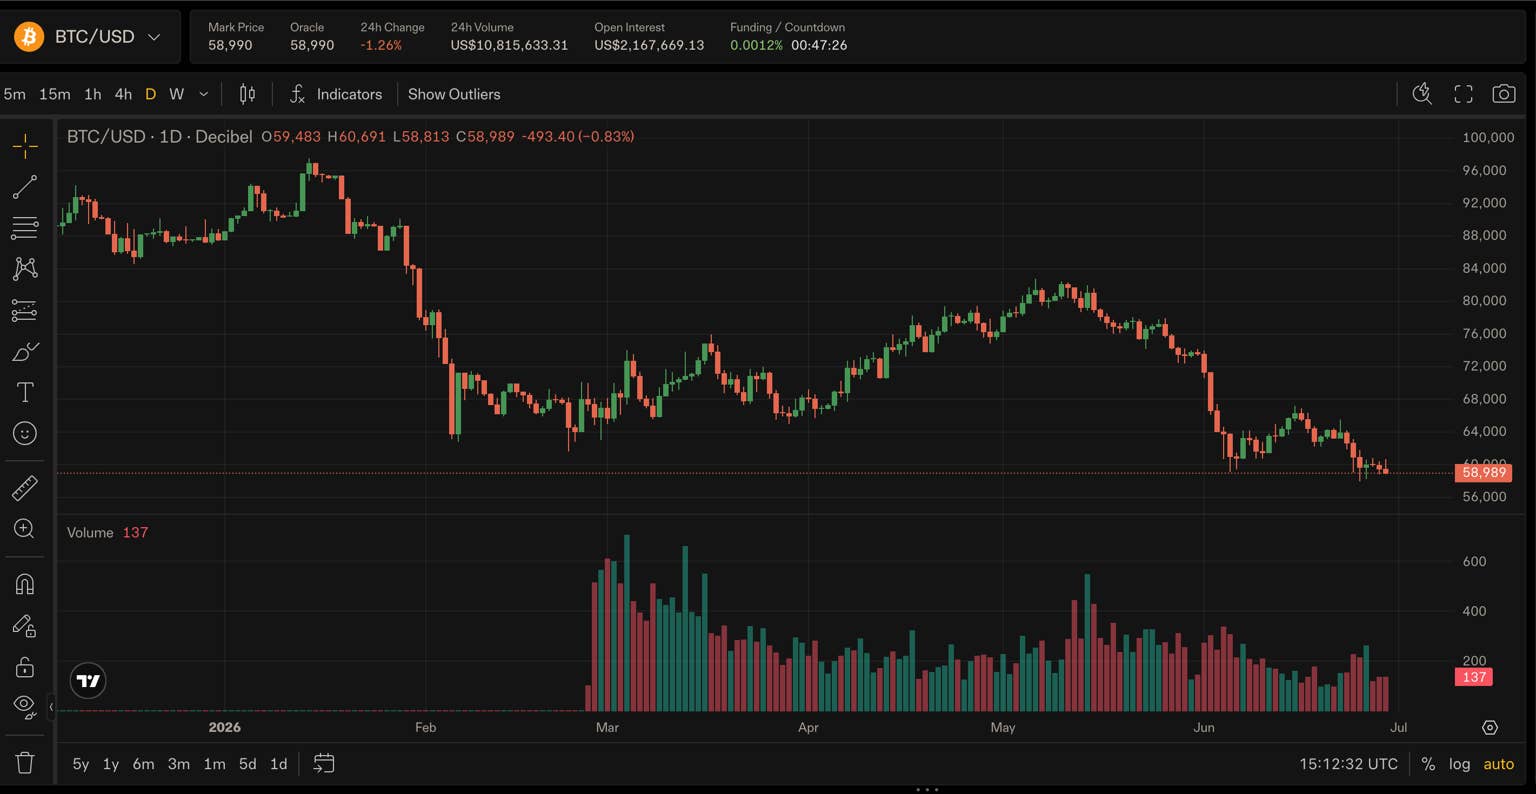Toggle log scale on price axis

click(x=1460, y=764)
